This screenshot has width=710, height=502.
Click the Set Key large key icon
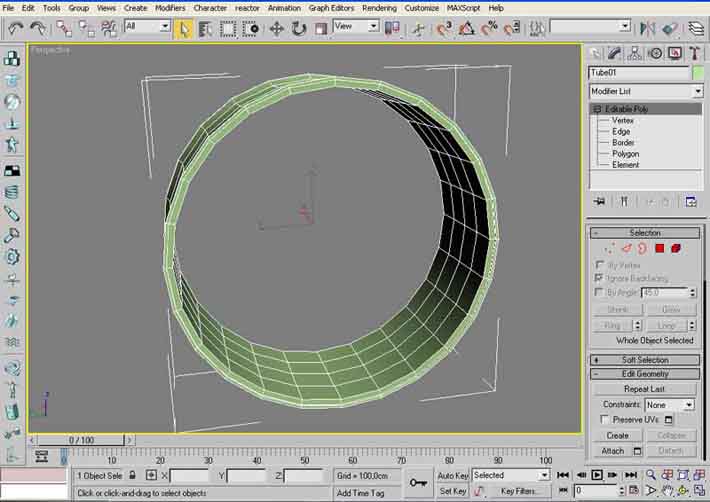(x=418, y=484)
